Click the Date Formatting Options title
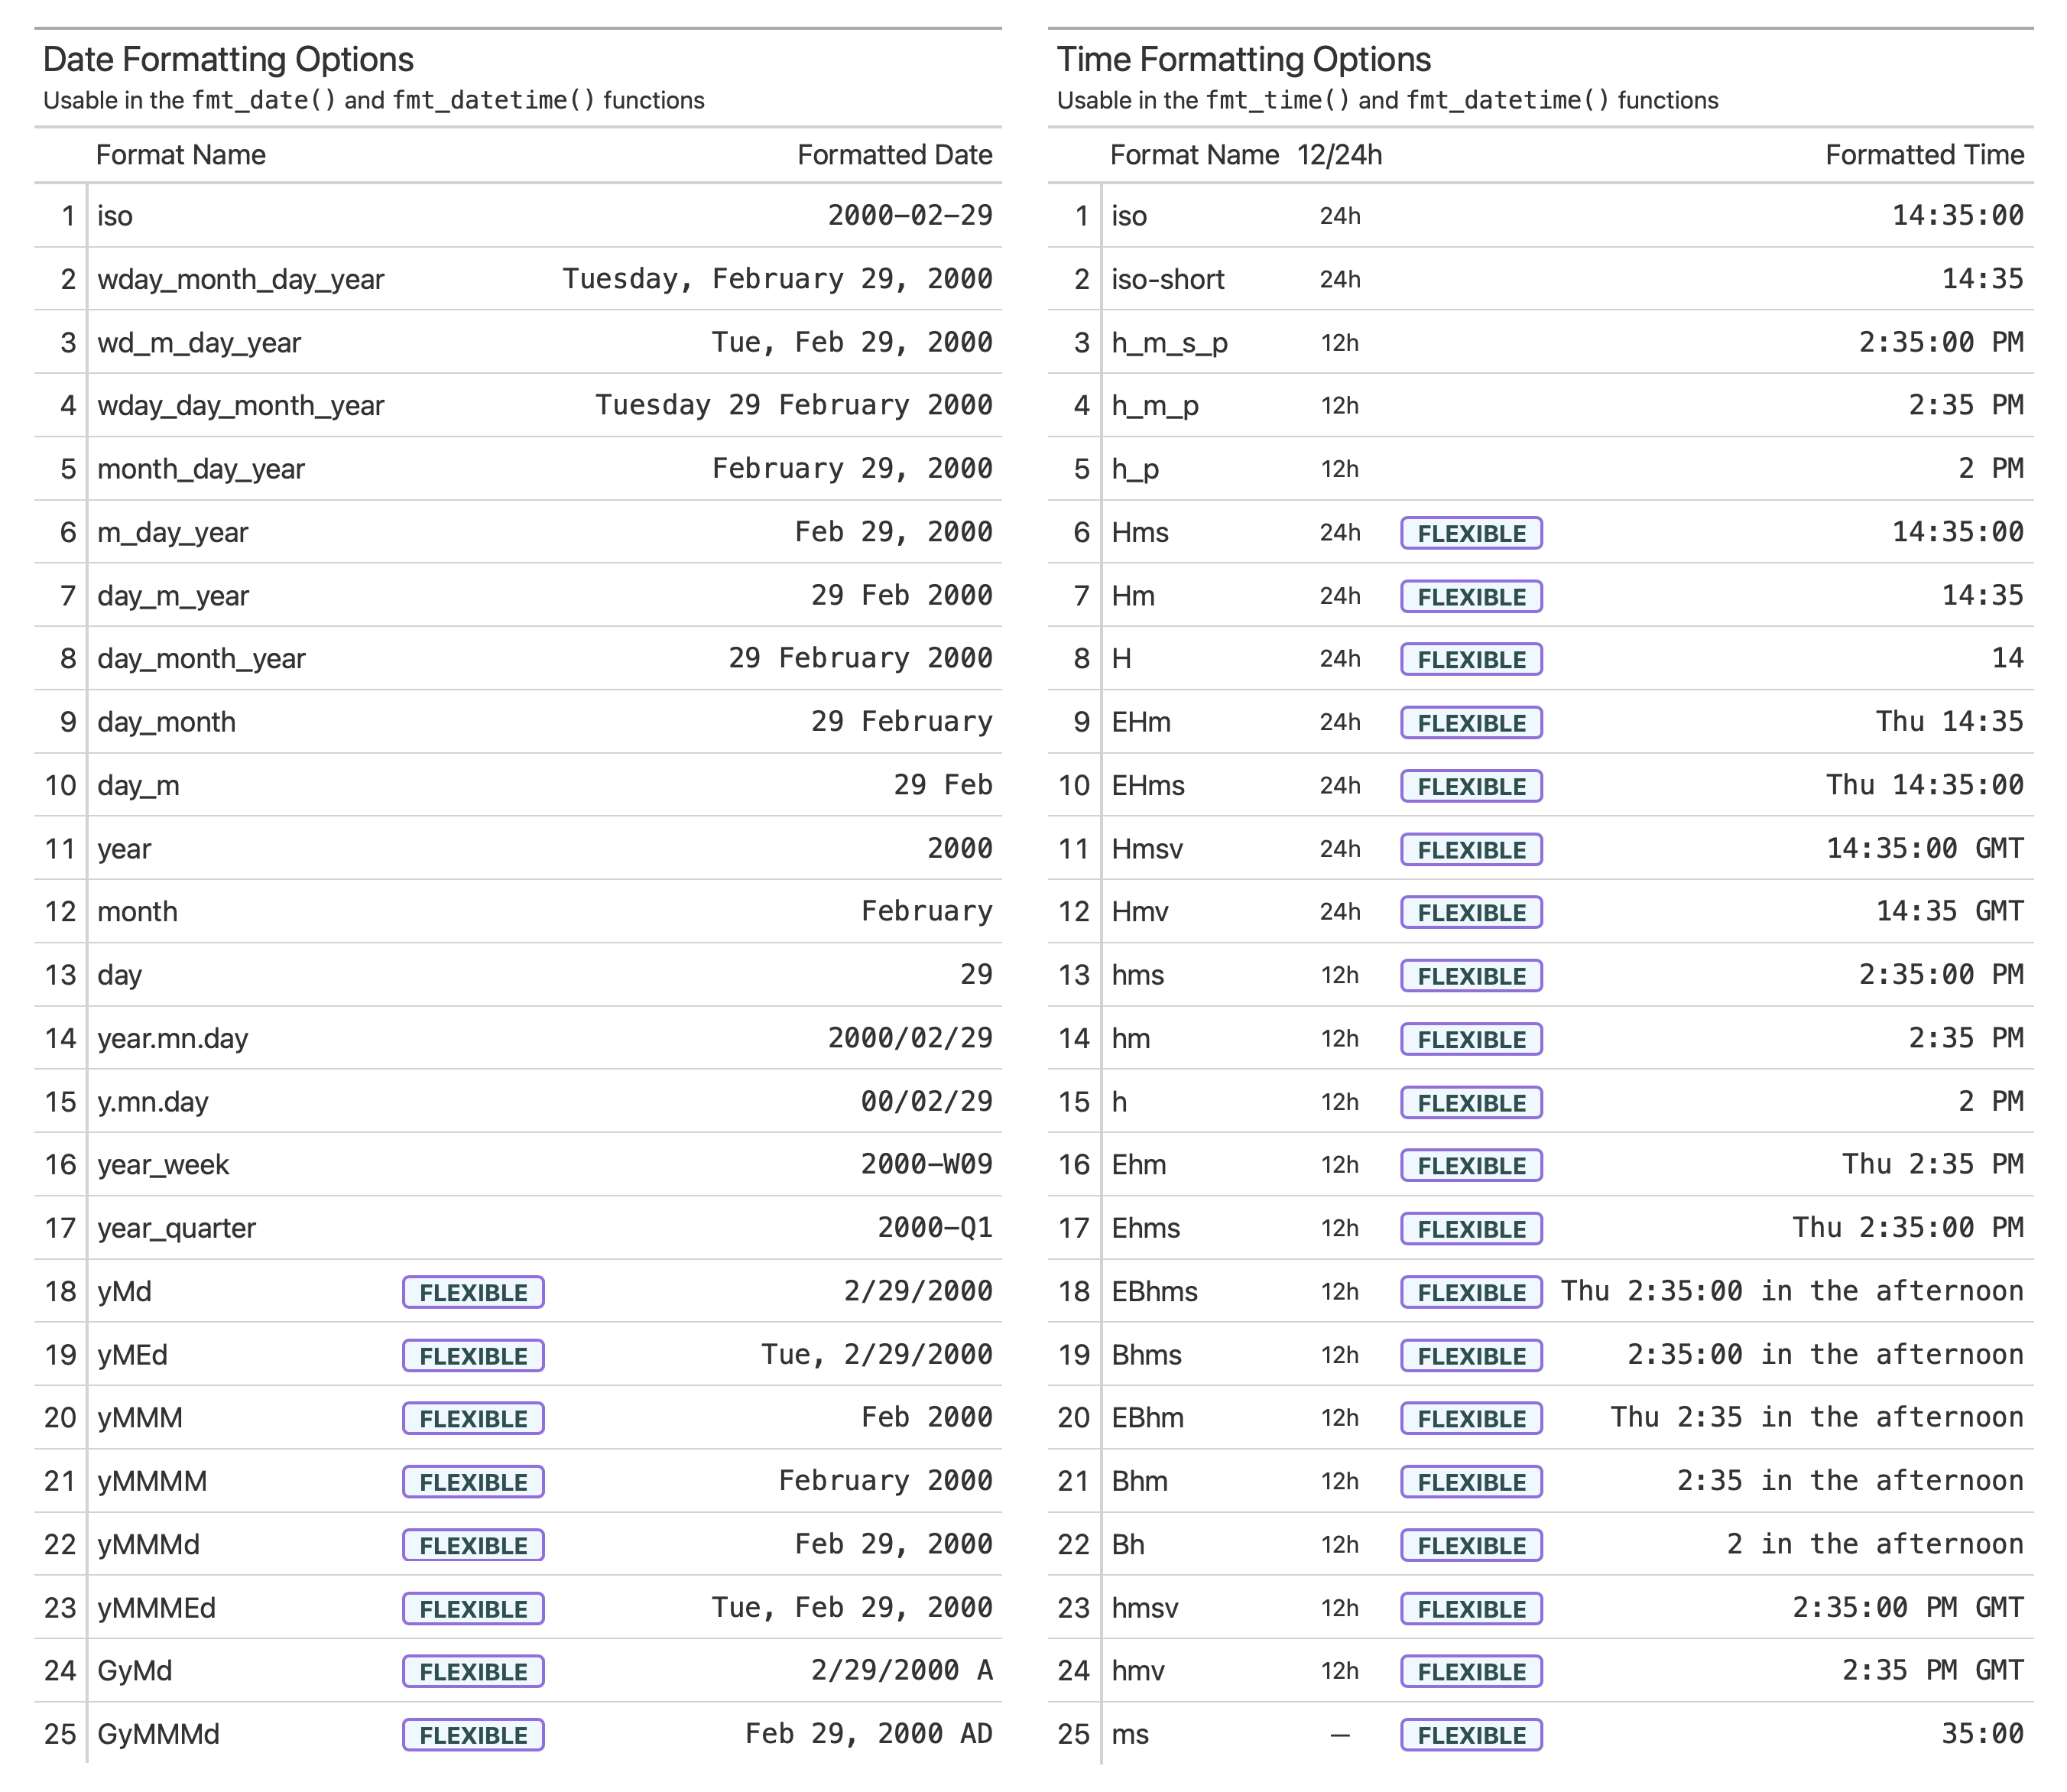 (x=229, y=58)
